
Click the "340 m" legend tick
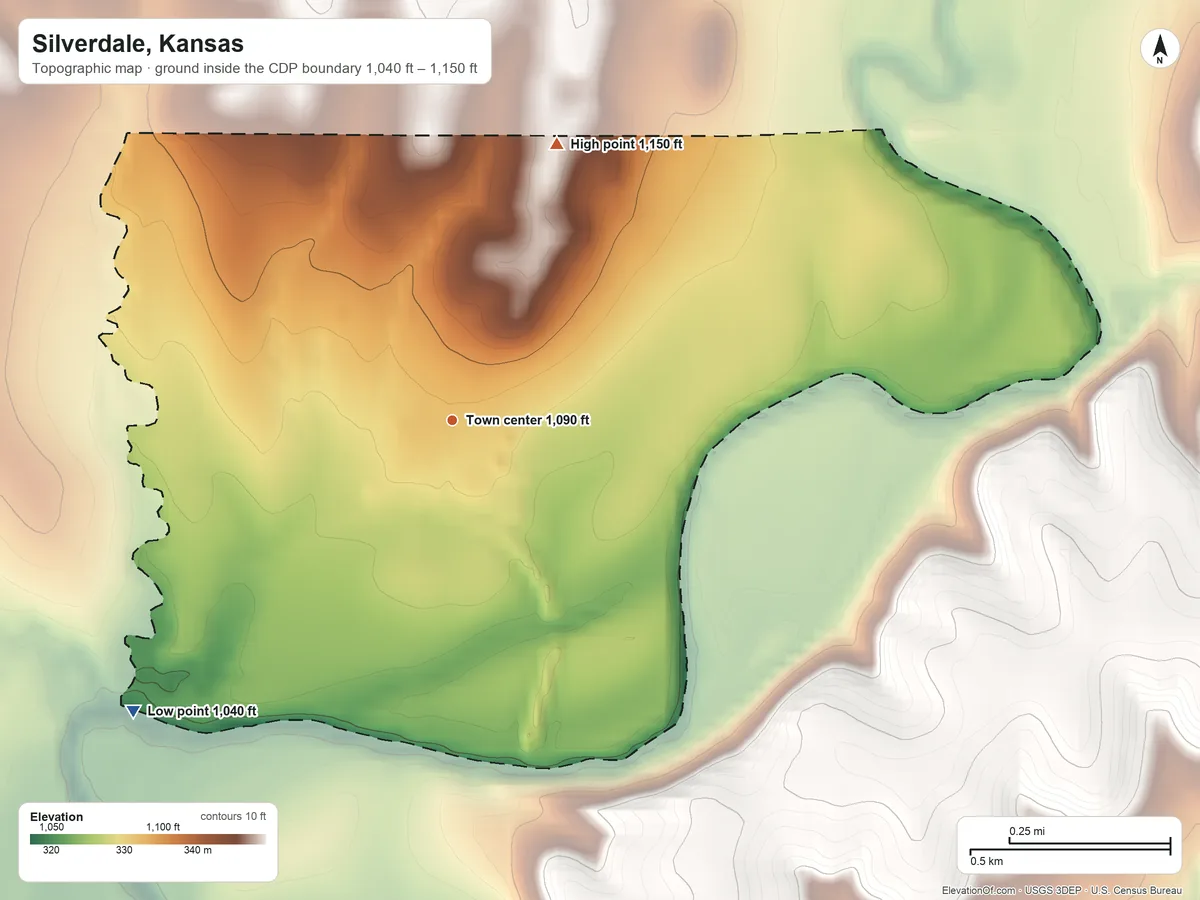(198, 851)
